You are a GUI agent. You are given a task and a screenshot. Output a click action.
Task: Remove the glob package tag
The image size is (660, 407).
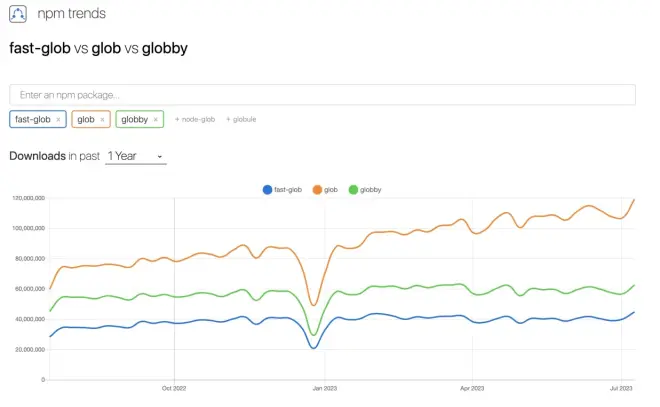[x=102, y=120]
